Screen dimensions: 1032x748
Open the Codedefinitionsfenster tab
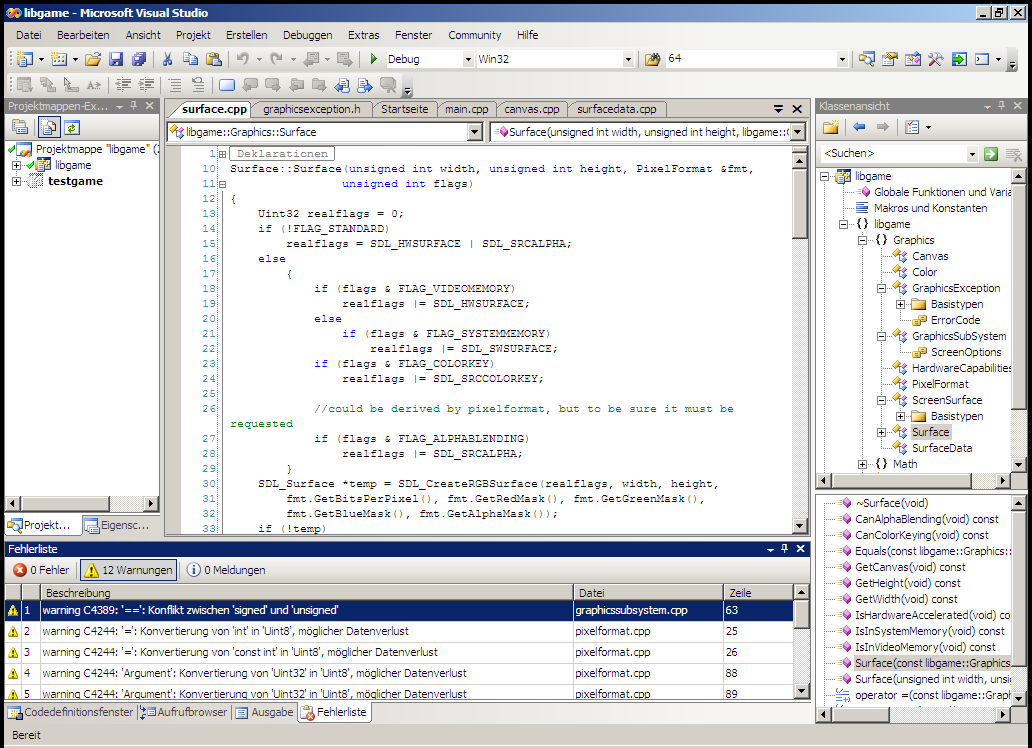click(x=70, y=712)
